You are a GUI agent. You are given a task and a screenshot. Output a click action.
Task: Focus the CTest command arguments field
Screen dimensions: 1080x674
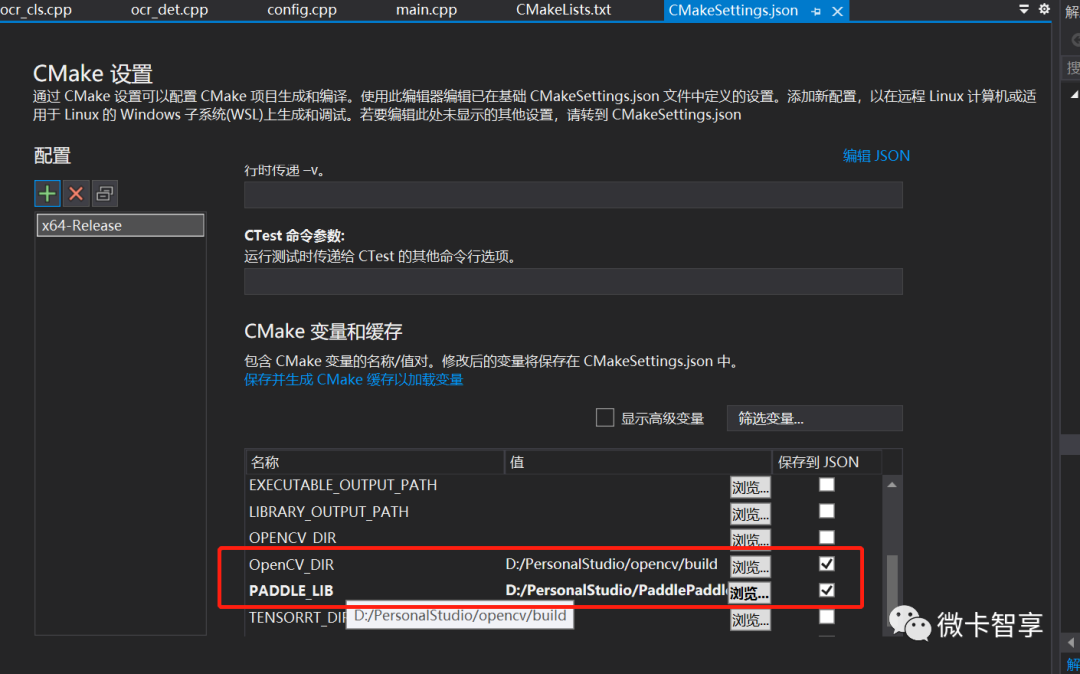pos(573,282)
